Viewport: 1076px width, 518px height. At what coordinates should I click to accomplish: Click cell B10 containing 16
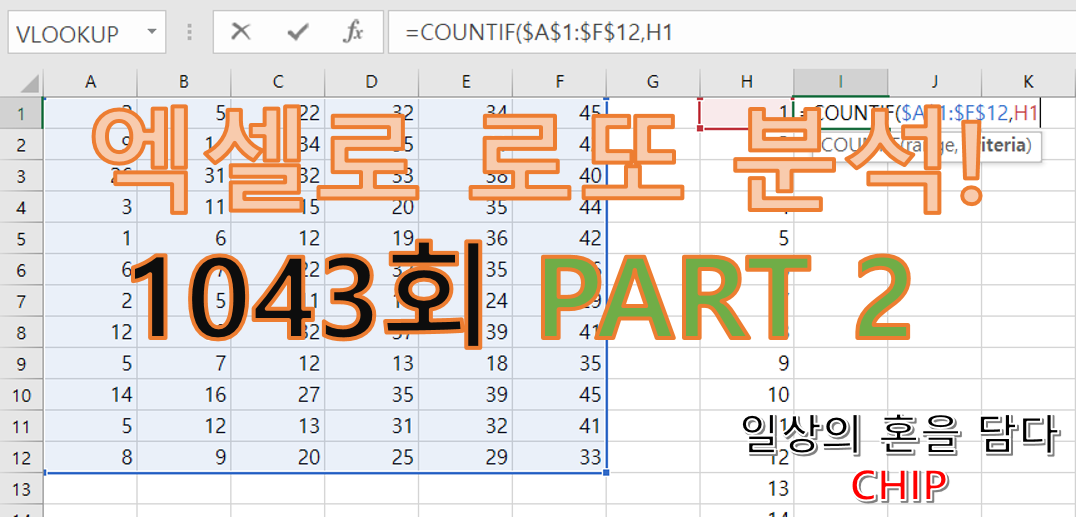[184, 395]
